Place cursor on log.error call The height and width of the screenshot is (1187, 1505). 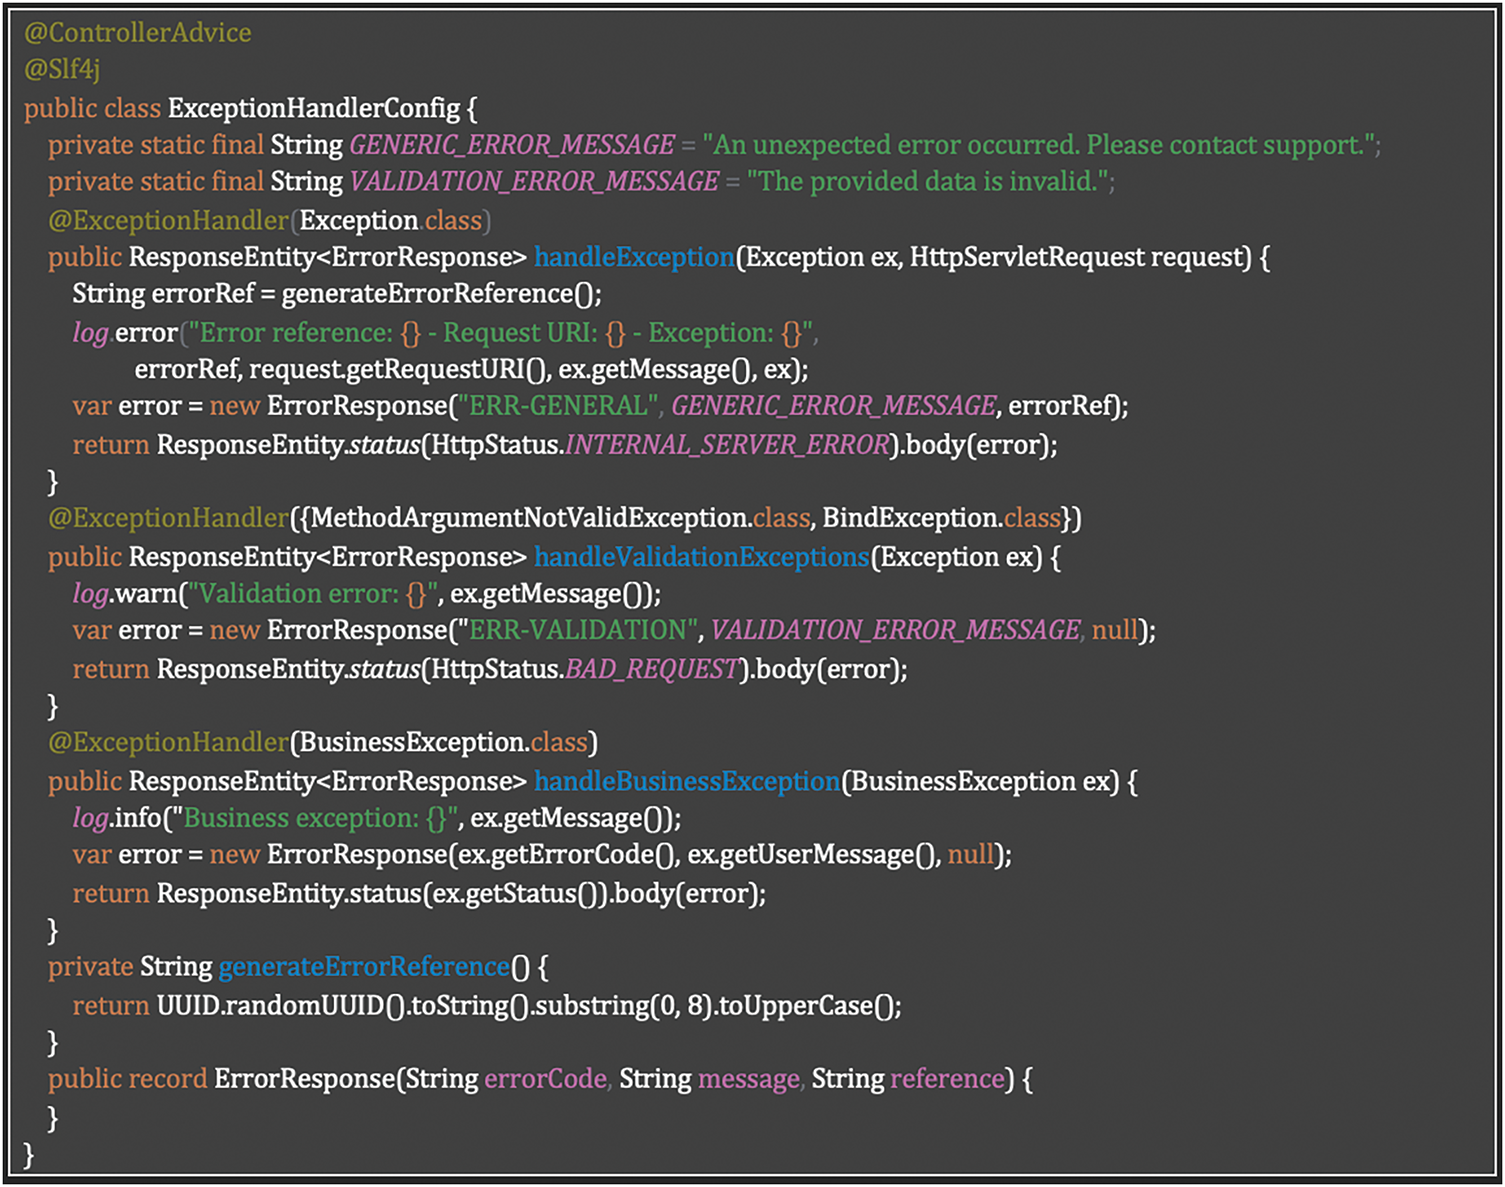tap(126, 333)
